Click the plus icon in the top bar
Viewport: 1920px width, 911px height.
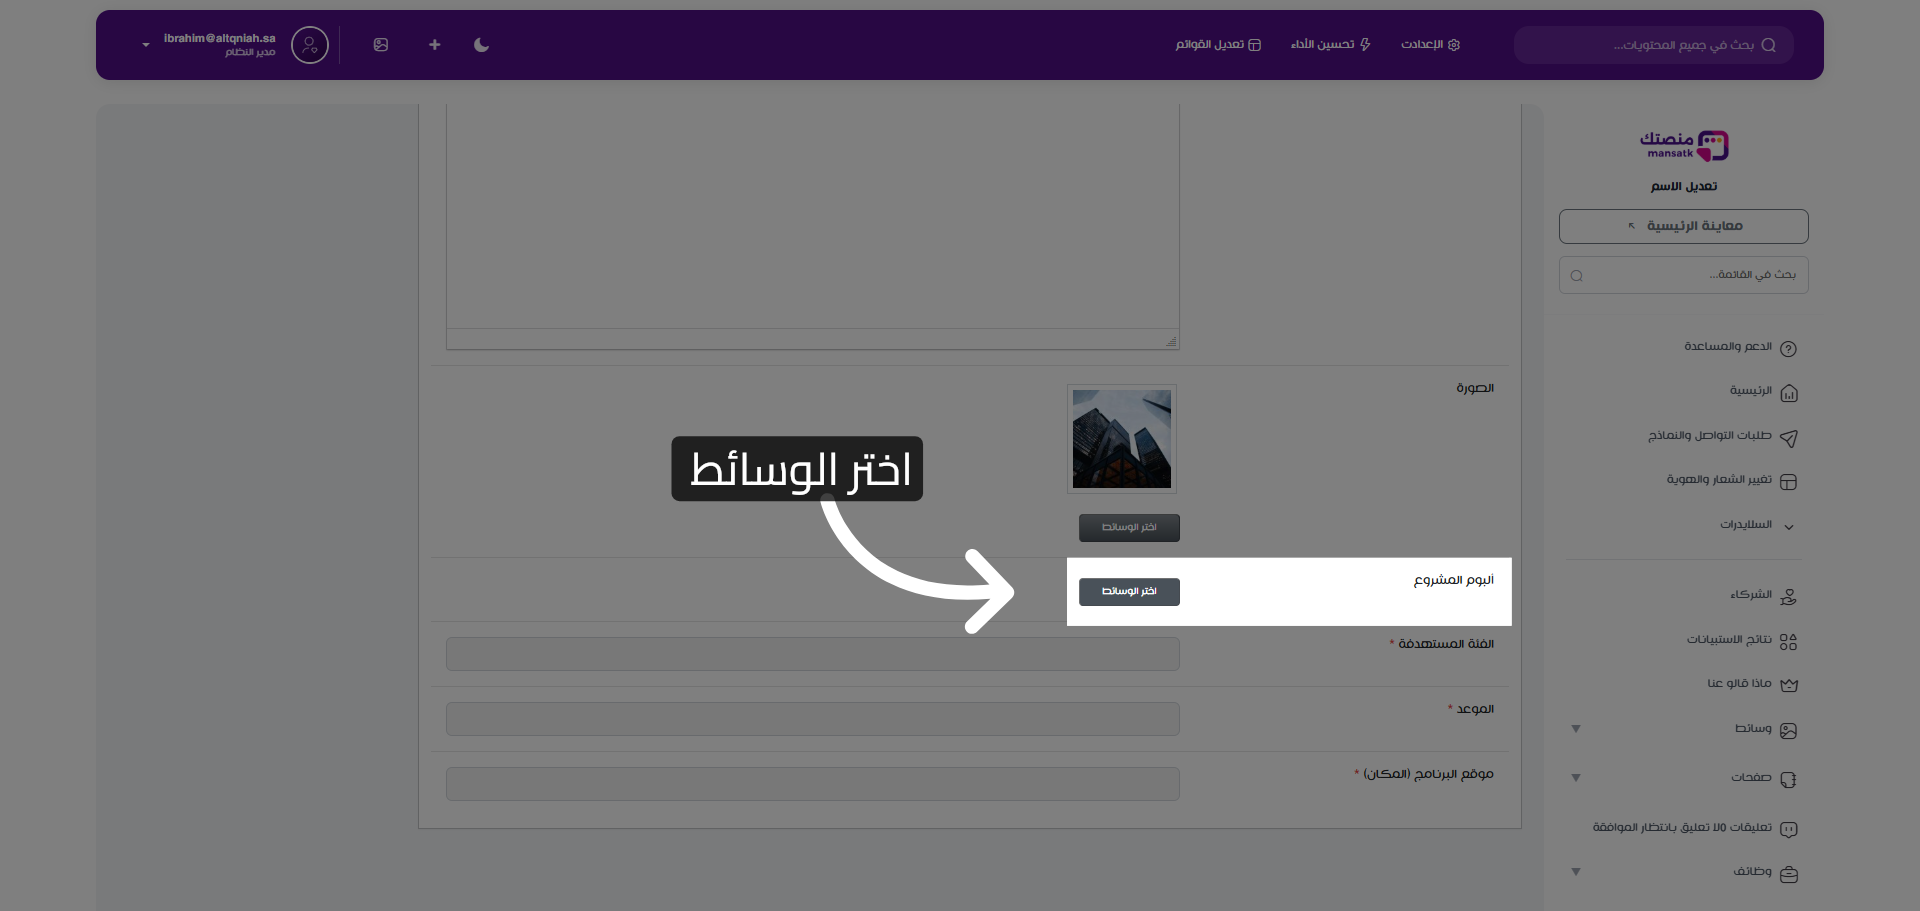click(x=434, y=45)
